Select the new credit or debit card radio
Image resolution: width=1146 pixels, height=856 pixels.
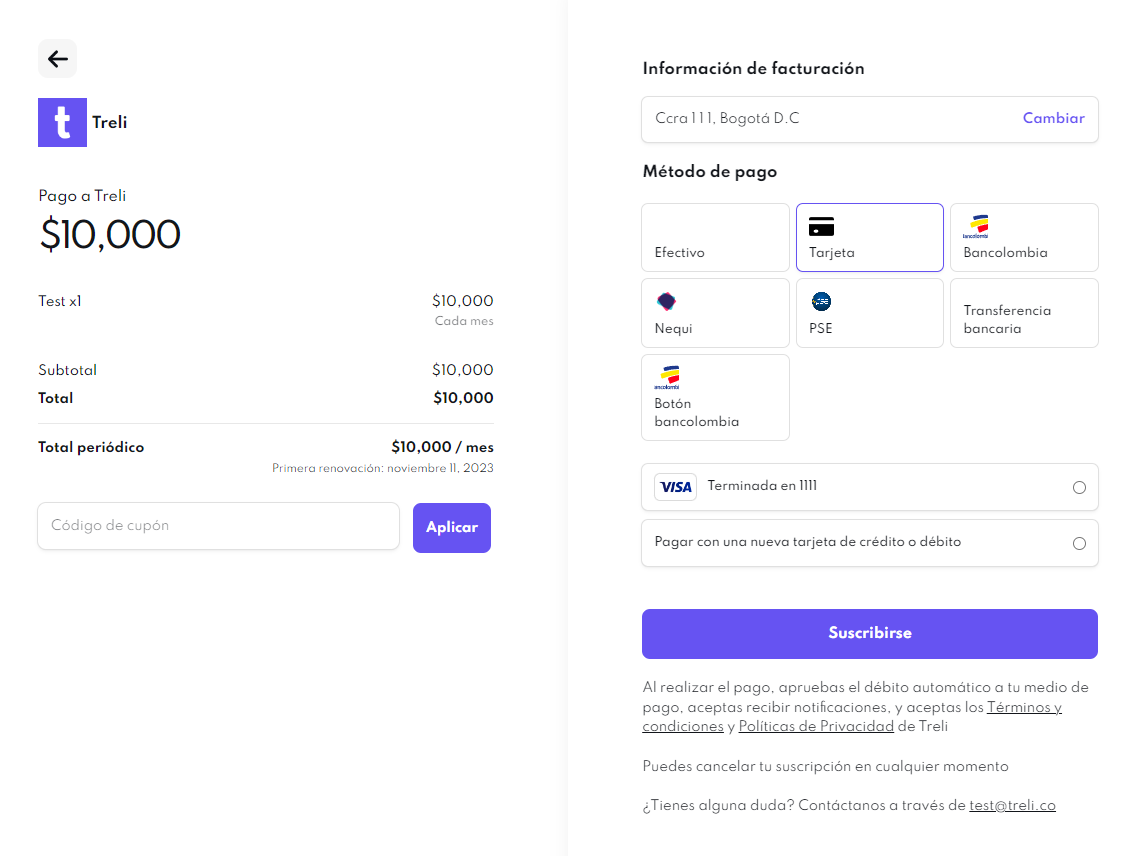coord(1079,544)
